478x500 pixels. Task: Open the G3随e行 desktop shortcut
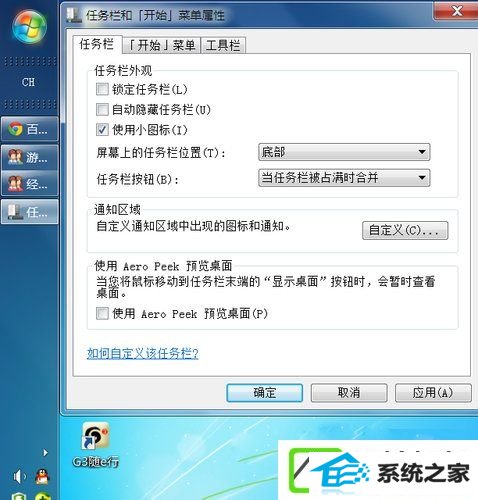[96, 445]
